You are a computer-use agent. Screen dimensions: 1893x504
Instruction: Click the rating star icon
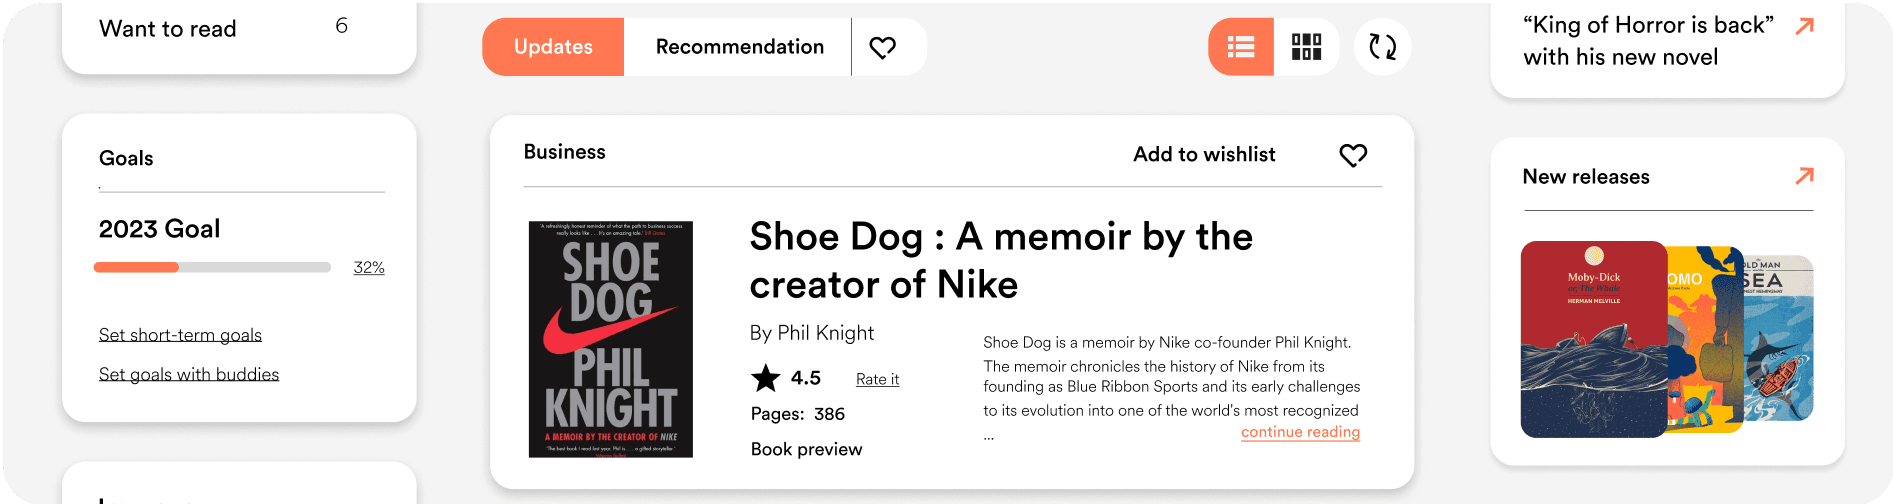click(x=766, y=378)
